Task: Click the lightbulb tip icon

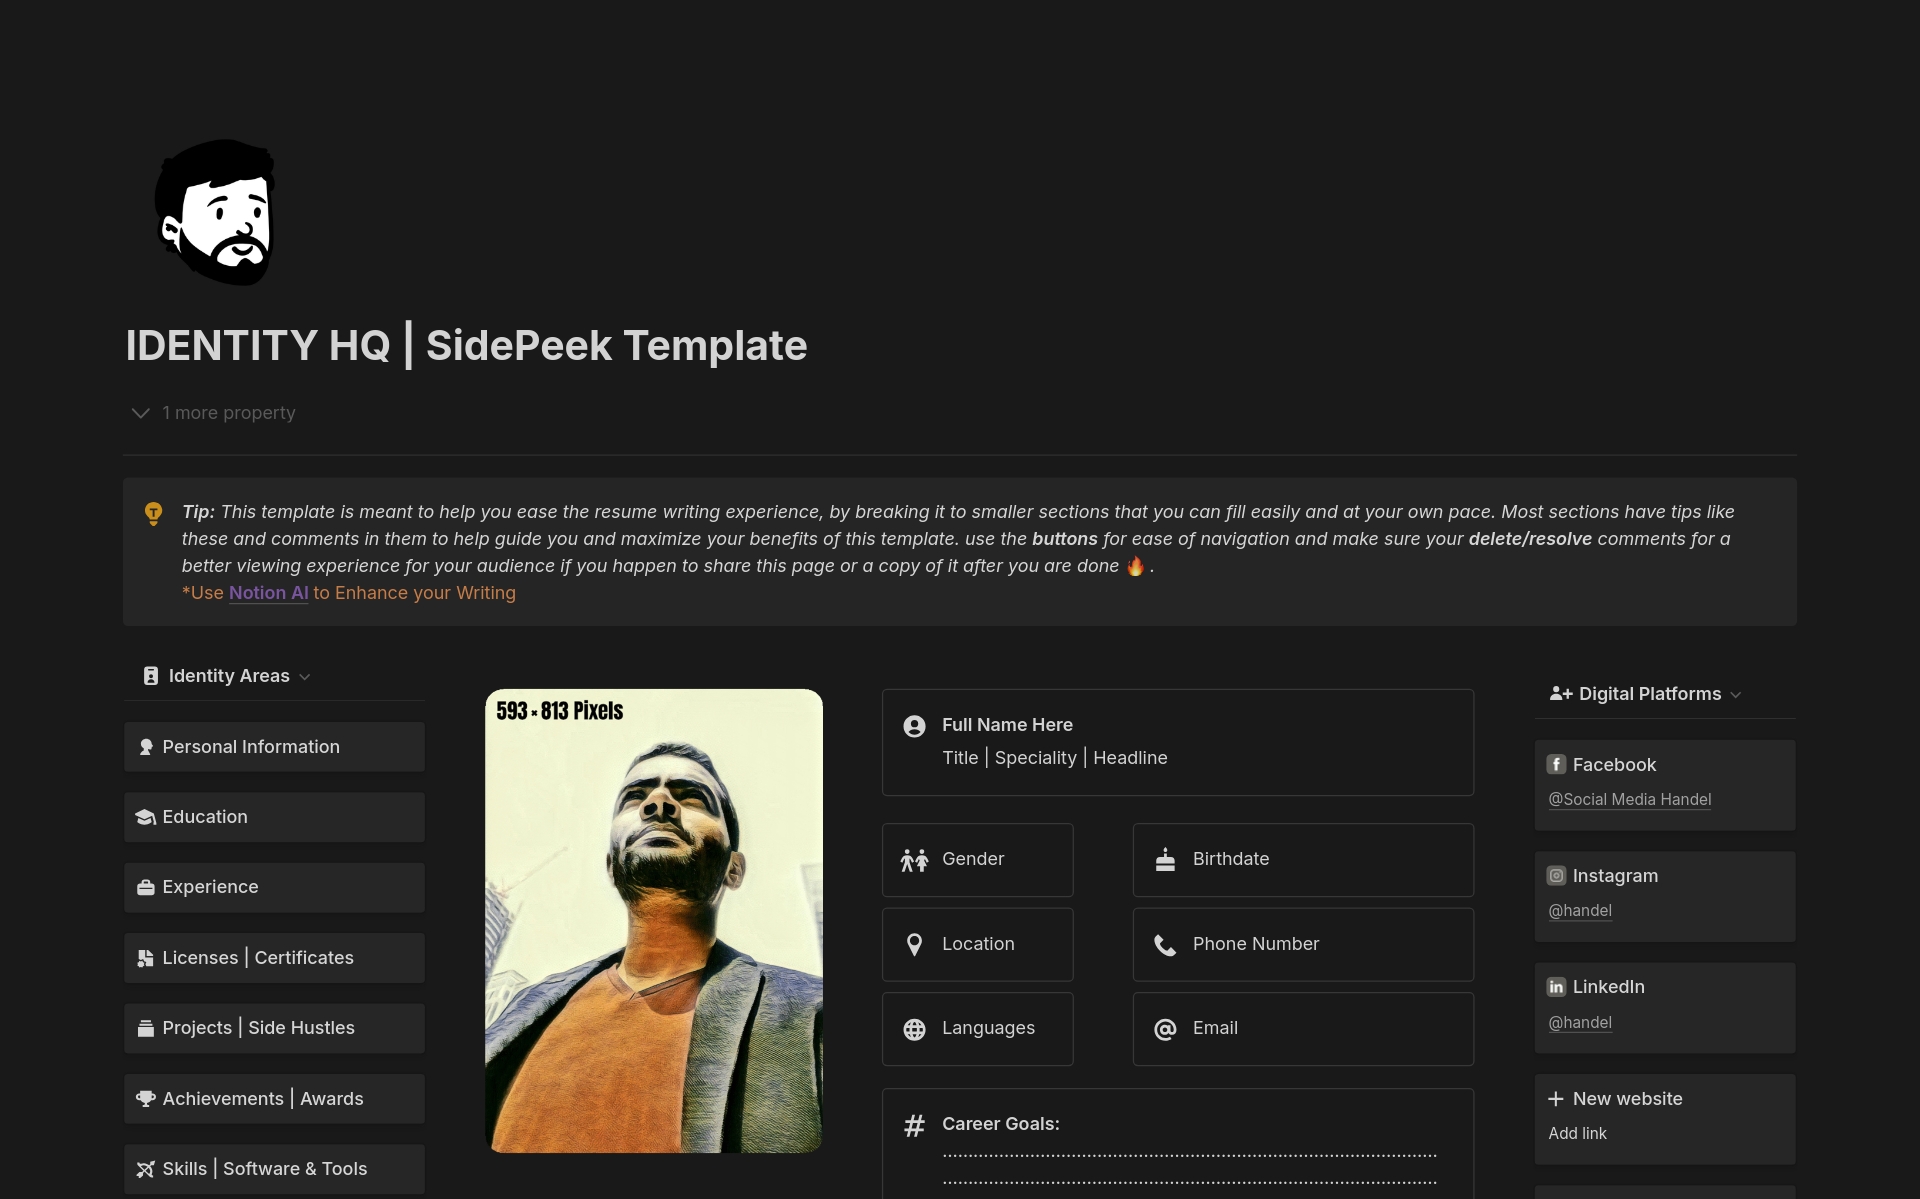Action: point(153,513)
